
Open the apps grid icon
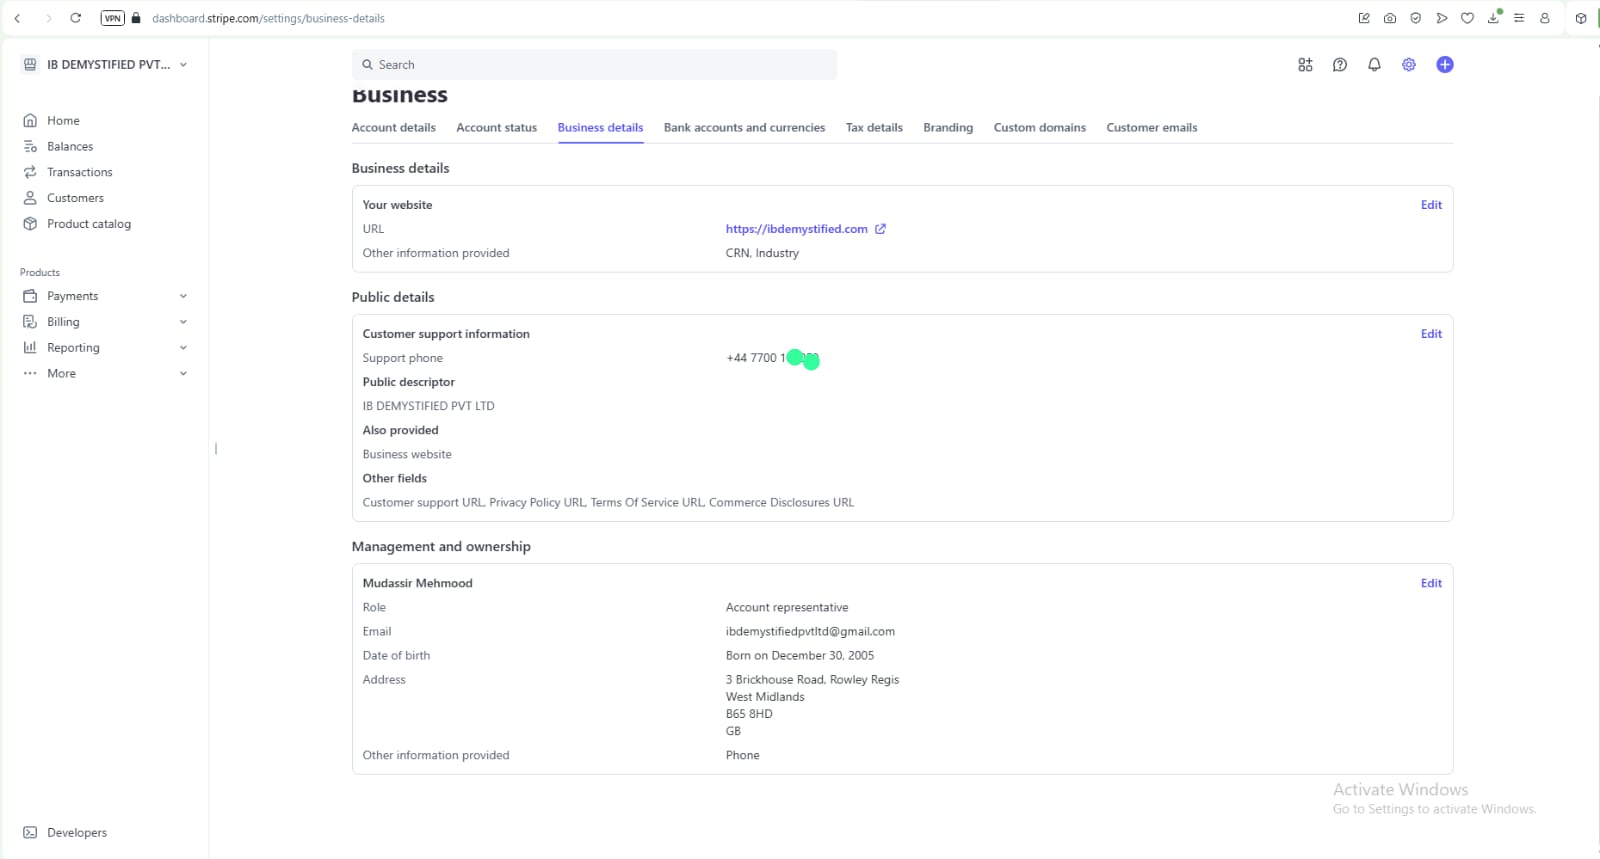tap(1305, 65)
